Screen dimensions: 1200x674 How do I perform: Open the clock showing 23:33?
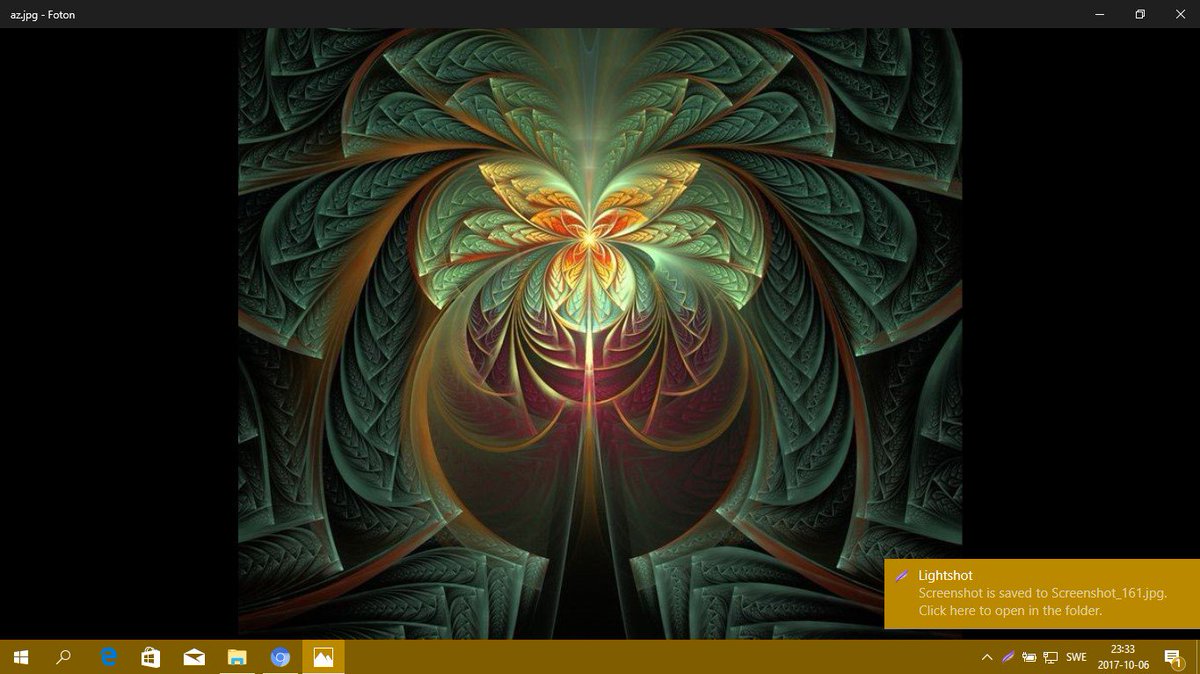(1122, 657)
